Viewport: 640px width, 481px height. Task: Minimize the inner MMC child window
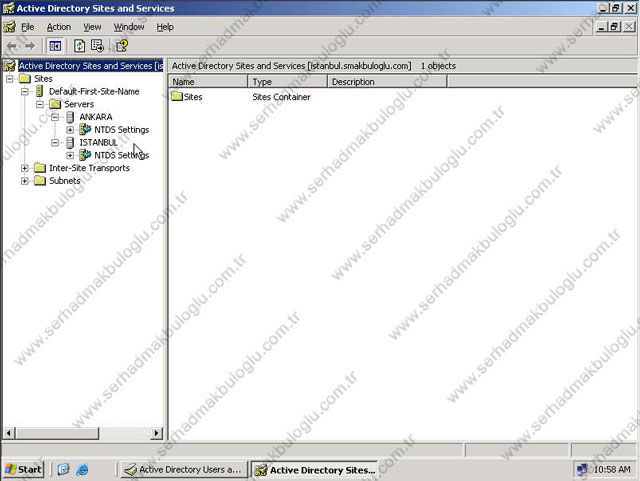pyautogui.click(x=602, y=27)
